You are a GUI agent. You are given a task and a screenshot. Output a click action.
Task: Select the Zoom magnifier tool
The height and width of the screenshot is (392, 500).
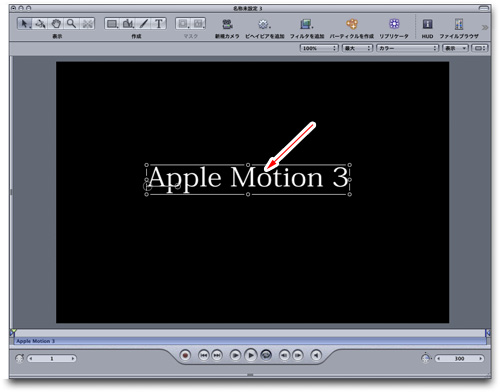tap(71, 24)
